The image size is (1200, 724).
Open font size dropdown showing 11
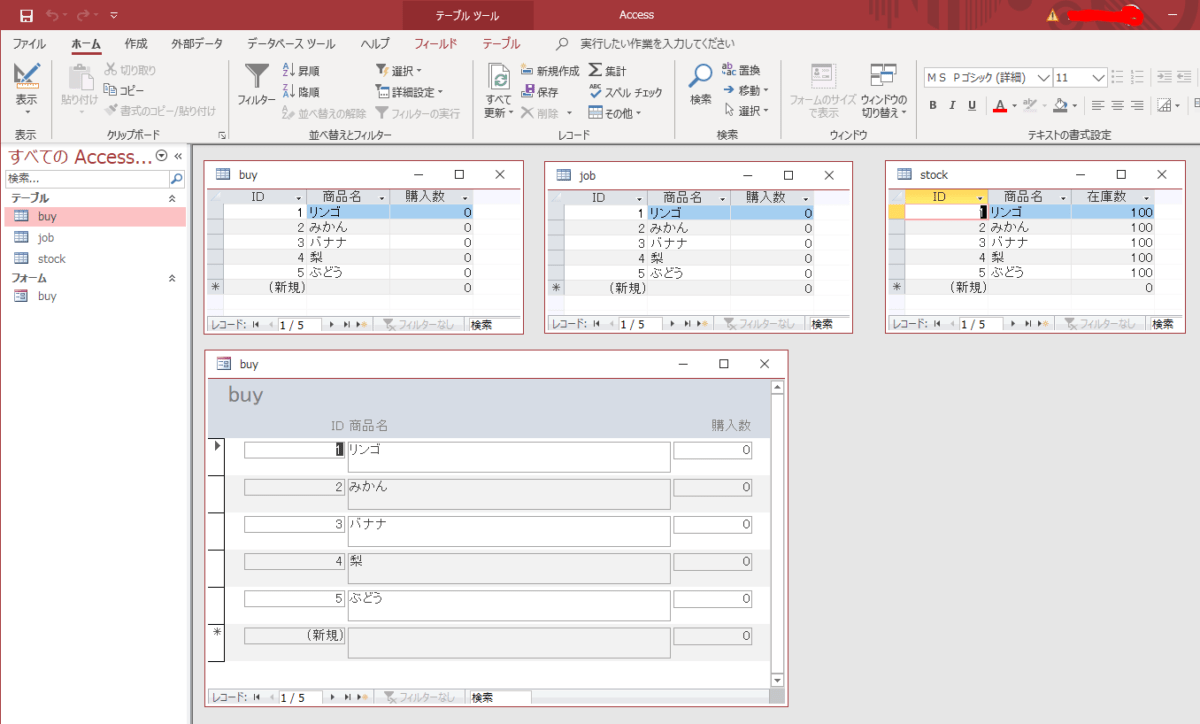[1099, 77]
